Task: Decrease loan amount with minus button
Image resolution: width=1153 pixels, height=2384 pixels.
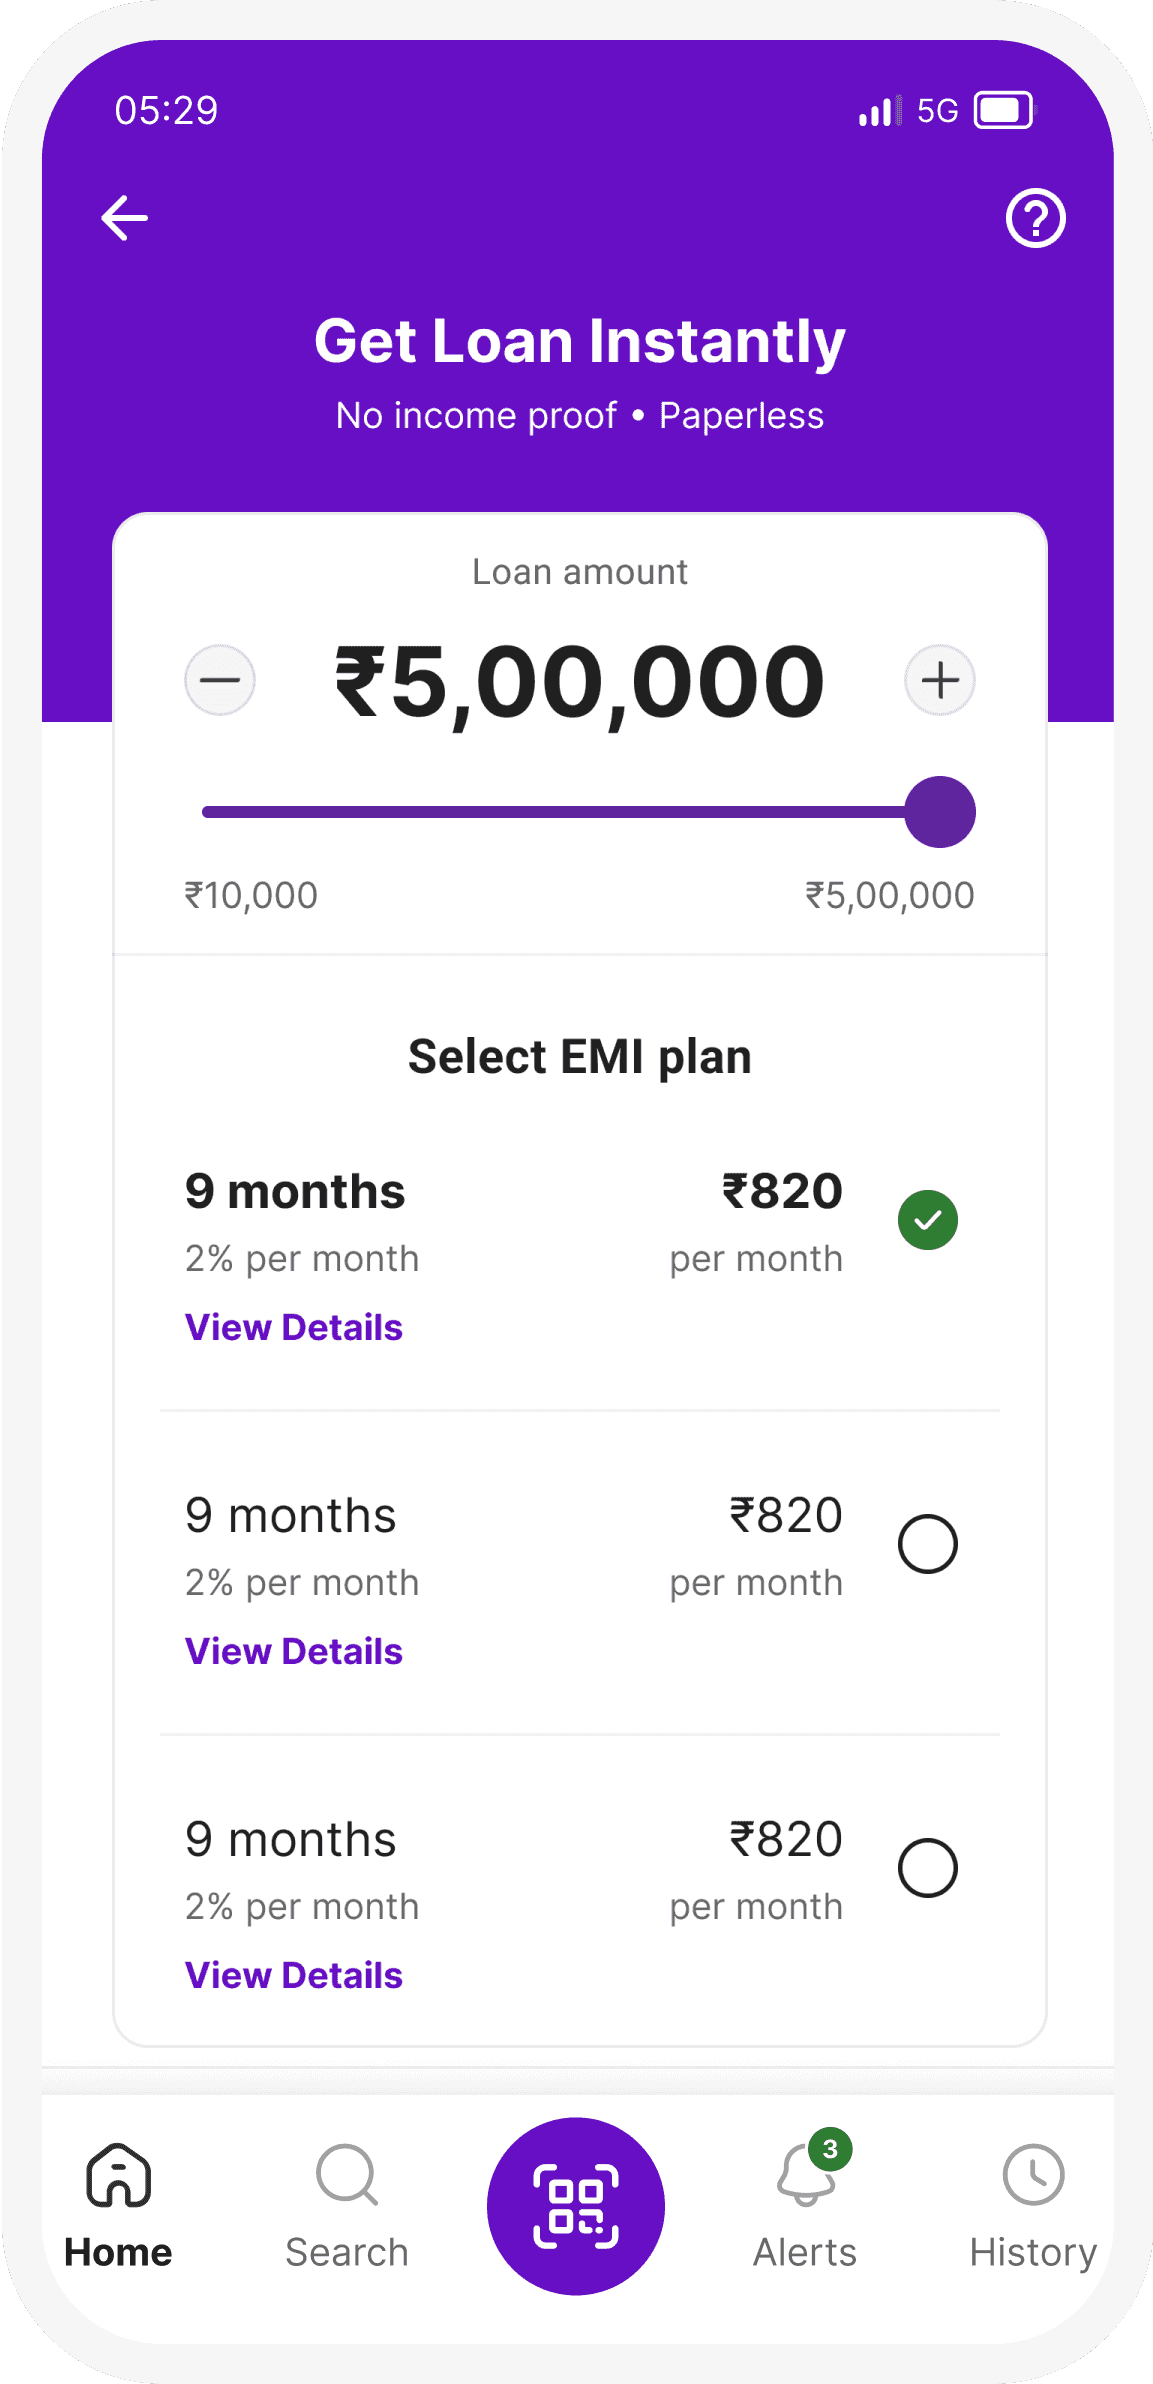Action: [x=220, y=681]
